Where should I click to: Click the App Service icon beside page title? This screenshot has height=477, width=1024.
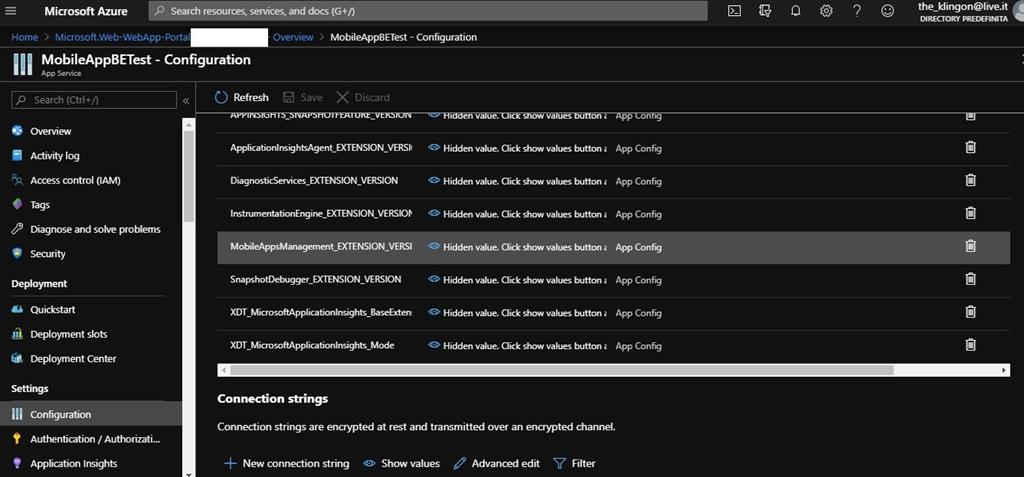(22, 65)
